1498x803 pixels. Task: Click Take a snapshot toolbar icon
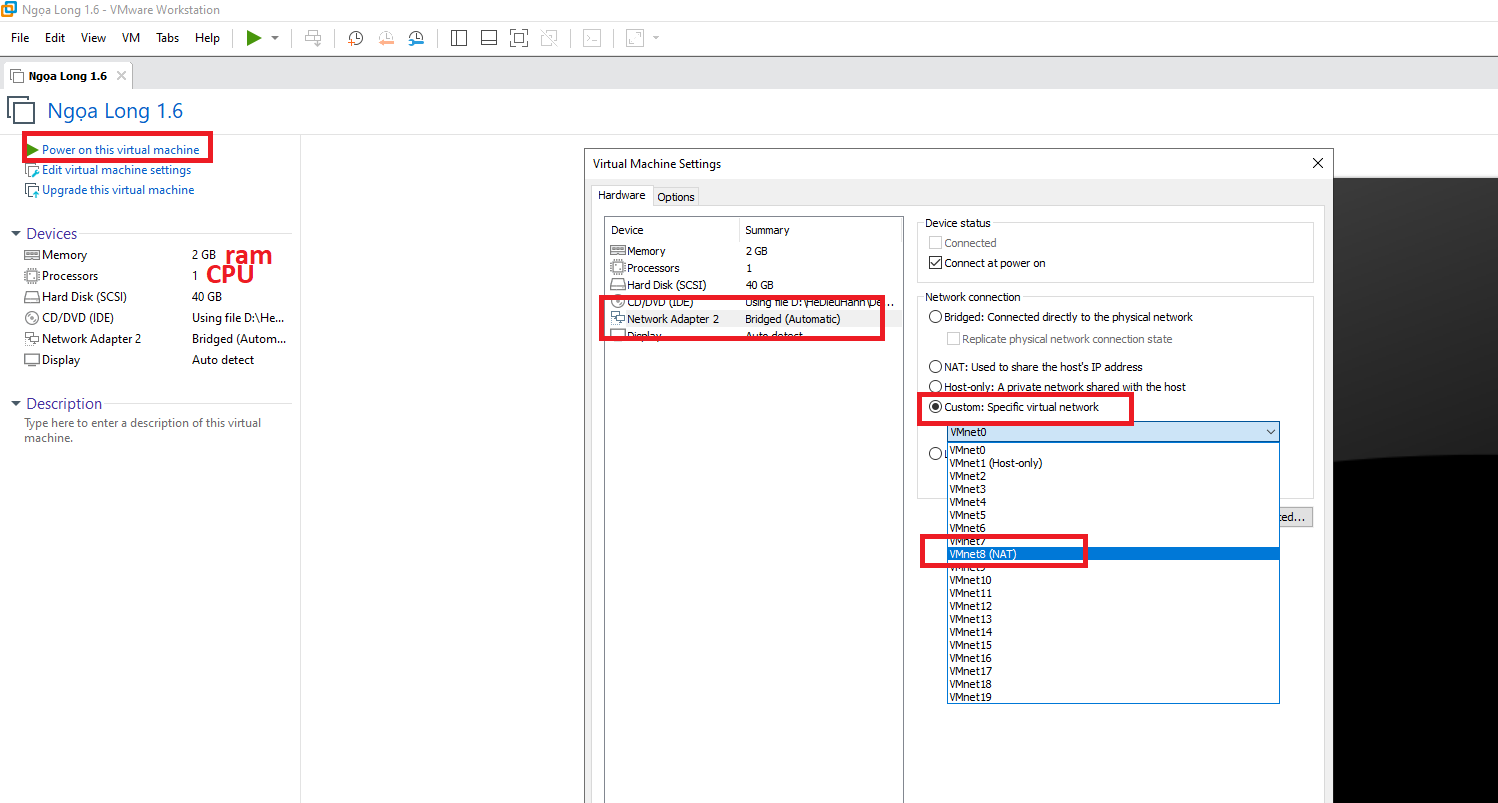click(355, 38)
